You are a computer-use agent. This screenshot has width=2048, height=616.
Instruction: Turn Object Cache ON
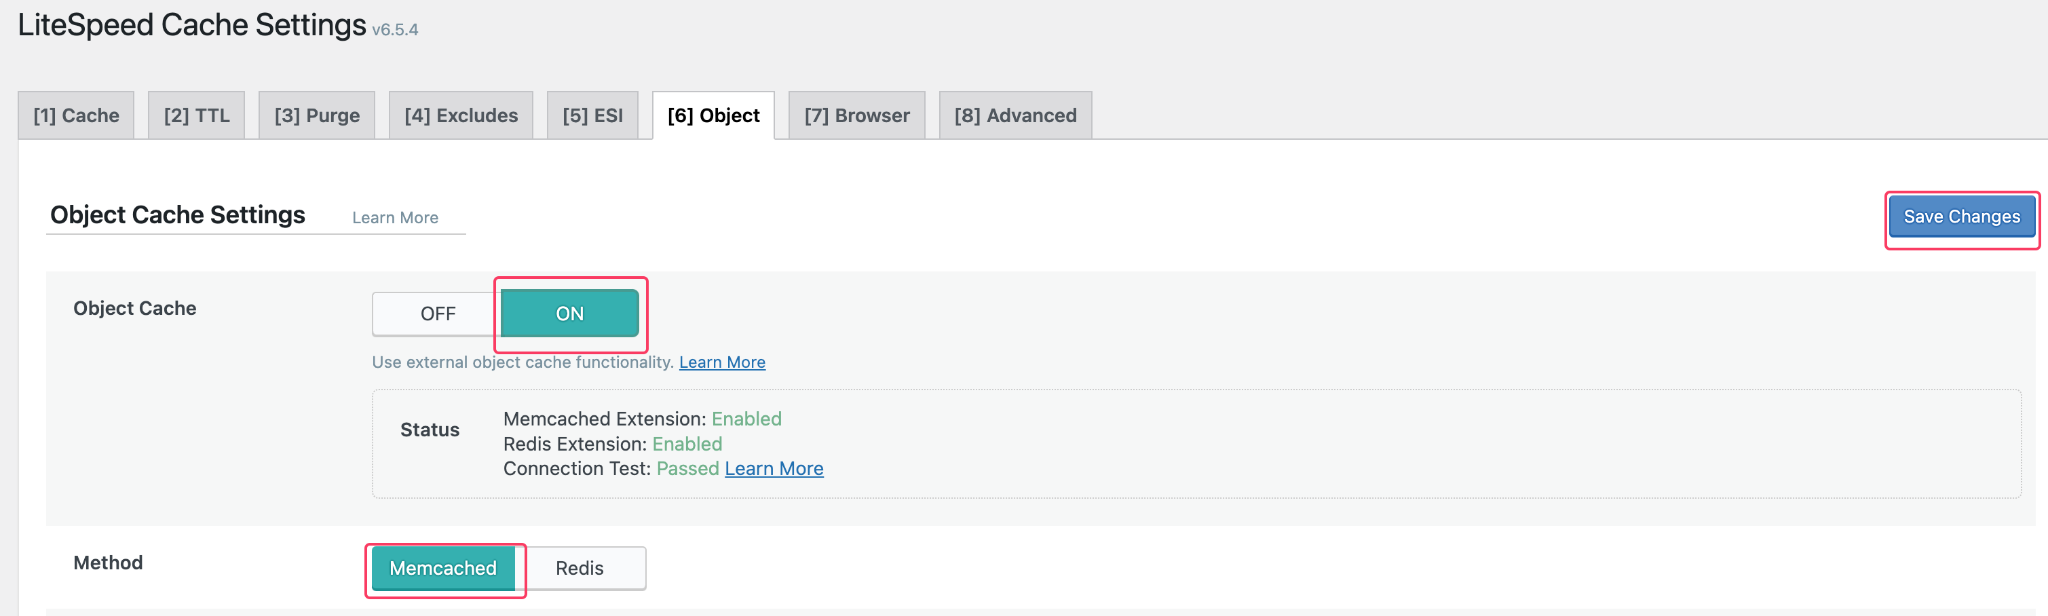(x=569, y=314)
